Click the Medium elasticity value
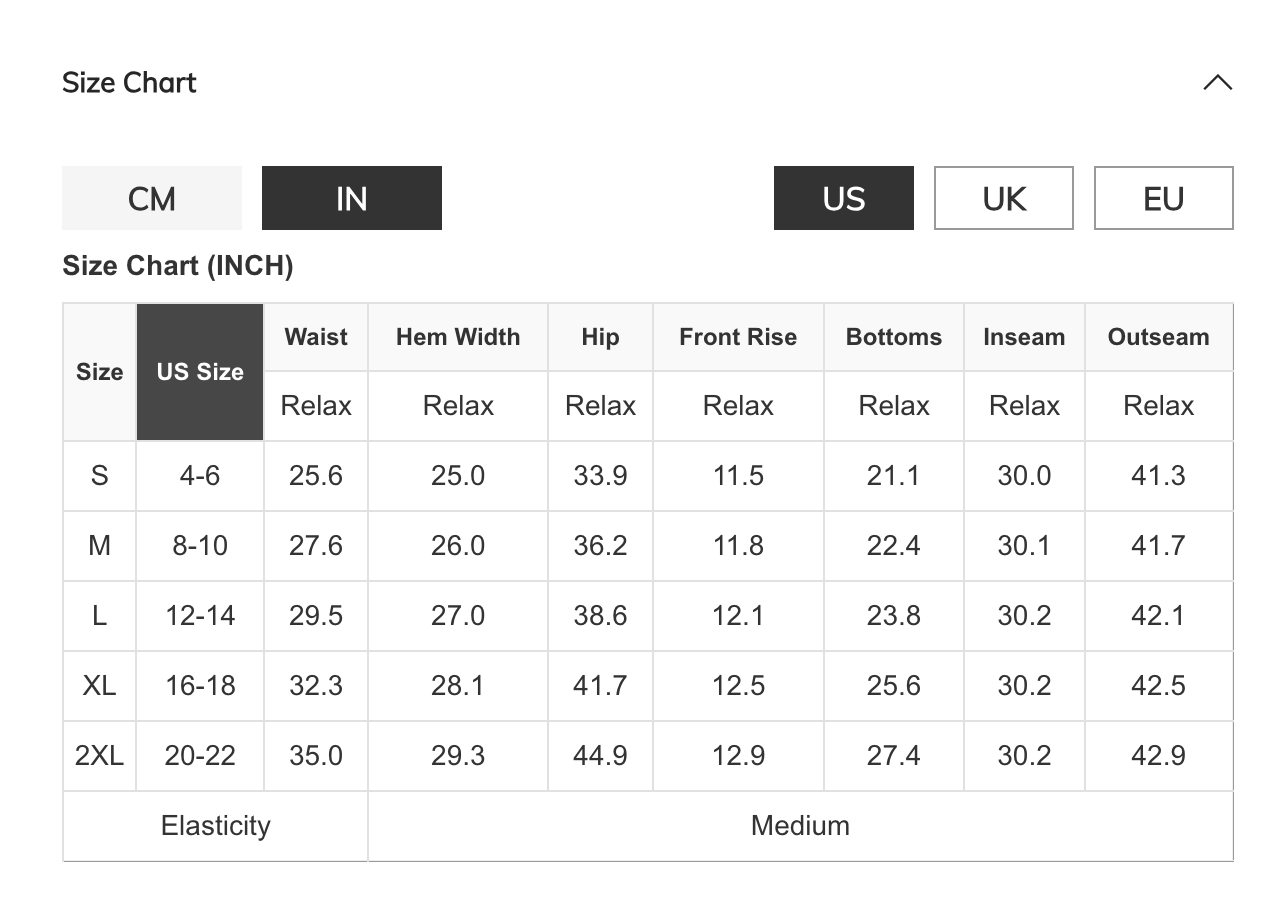Screen dimensions: 1274x914 pos(800,826)
